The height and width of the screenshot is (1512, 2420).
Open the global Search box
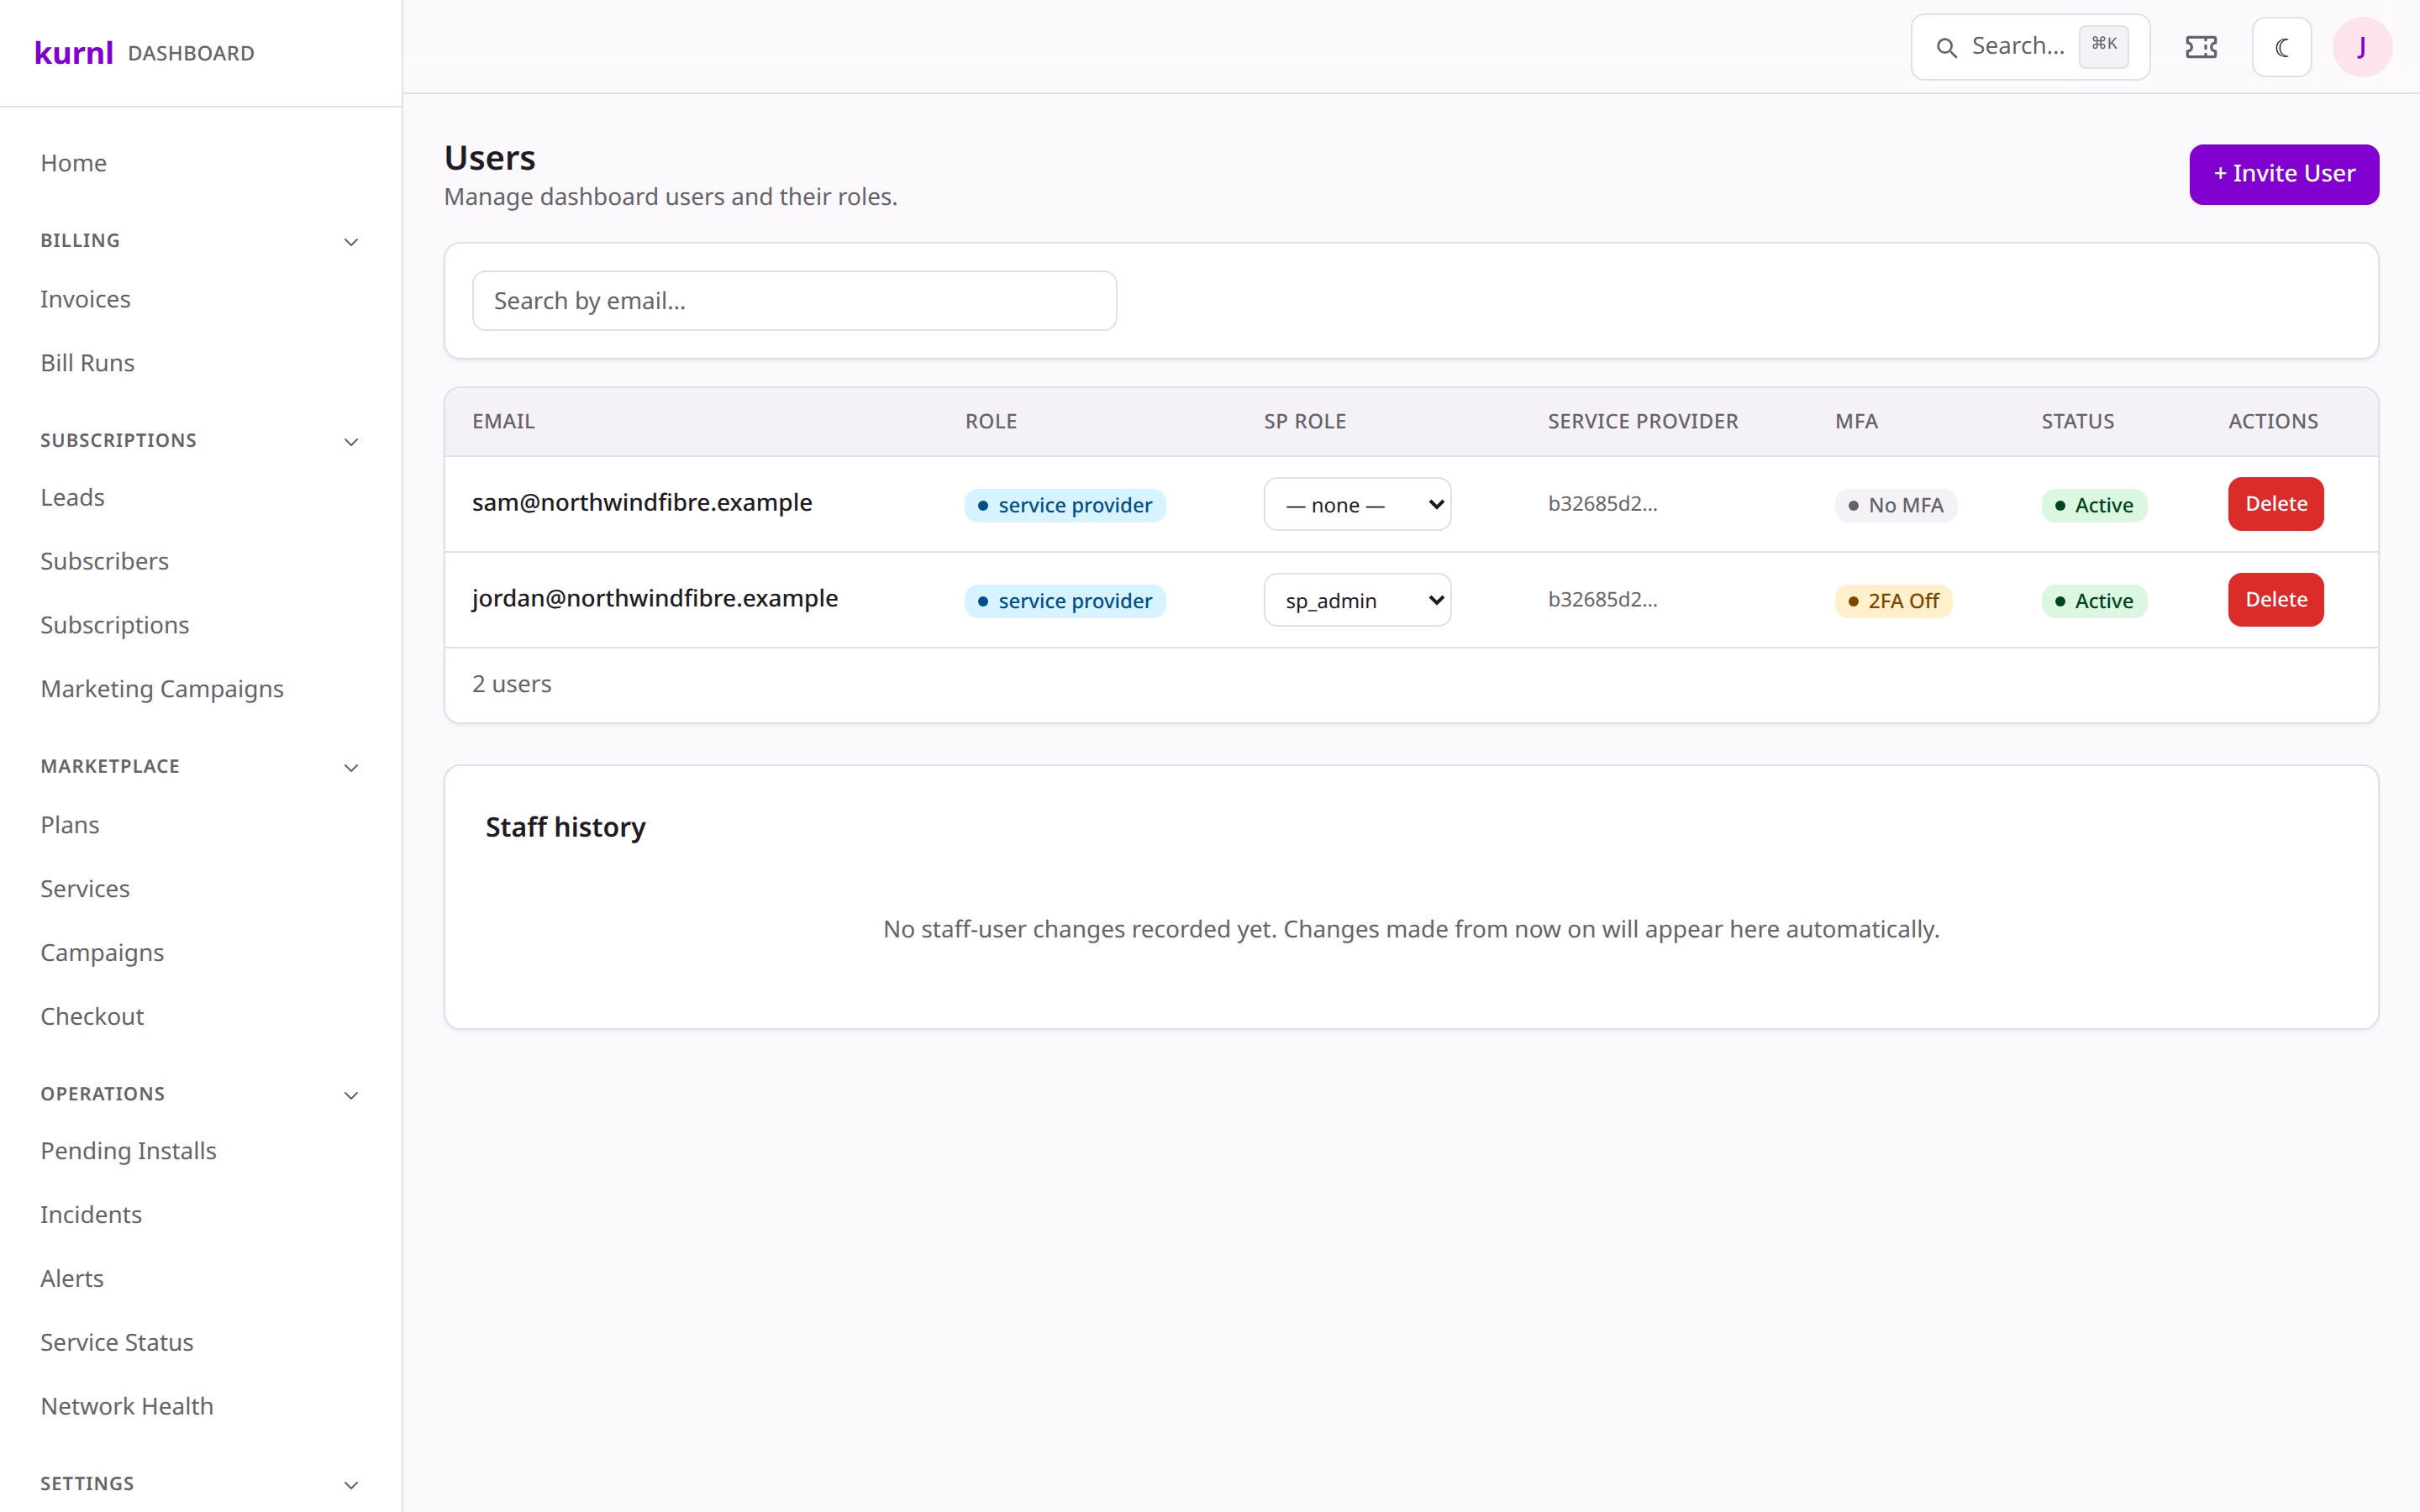click(2030, 47)
